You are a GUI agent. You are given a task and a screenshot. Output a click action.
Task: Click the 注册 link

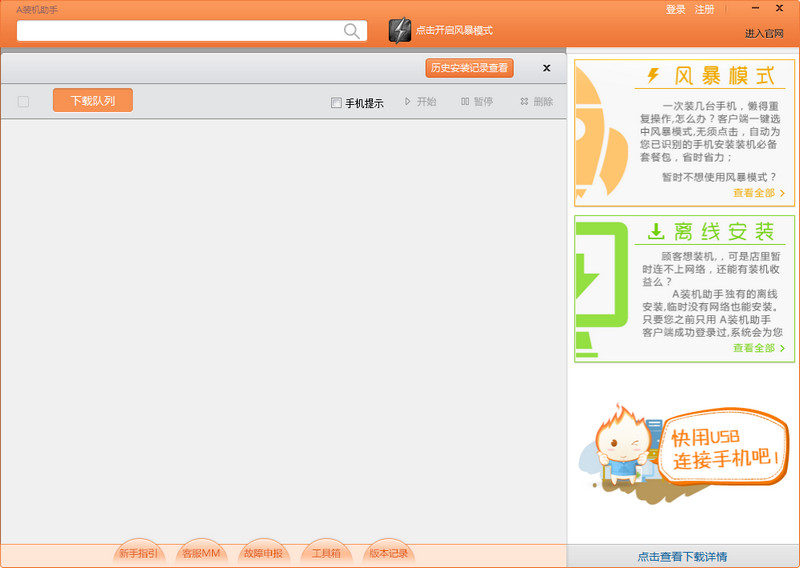pyautogui.click(x=704, y=10)
